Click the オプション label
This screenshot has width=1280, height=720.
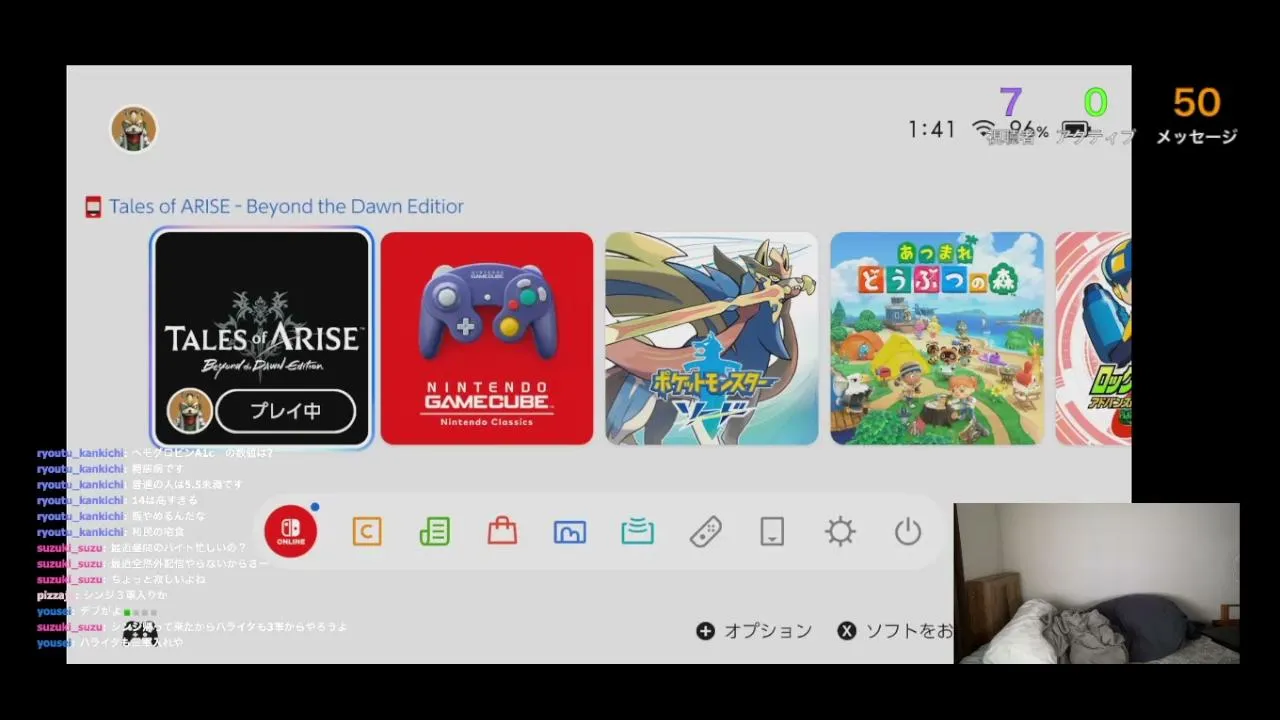point(768,631)
